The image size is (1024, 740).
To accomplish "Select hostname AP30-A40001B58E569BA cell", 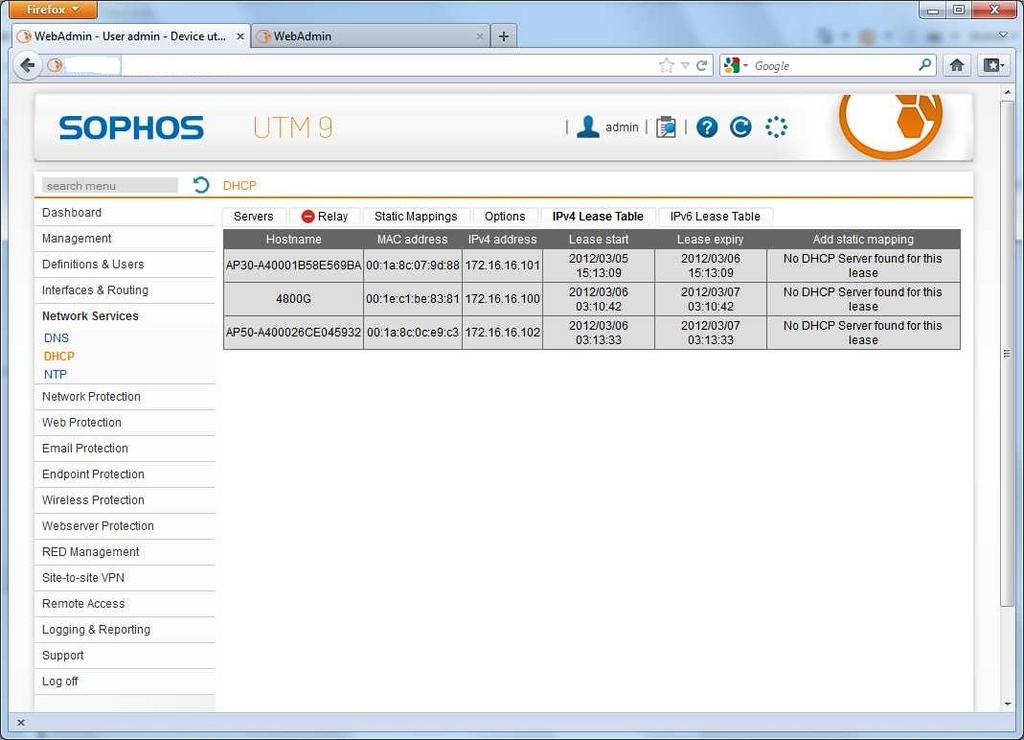I will tap(293, 265).
